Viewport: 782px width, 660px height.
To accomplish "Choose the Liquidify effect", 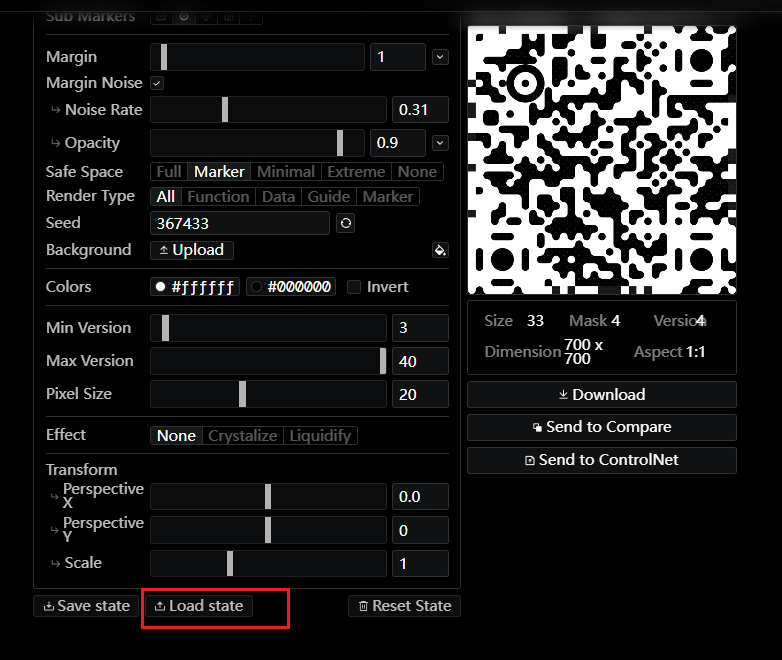I will (x=320, y=436).
